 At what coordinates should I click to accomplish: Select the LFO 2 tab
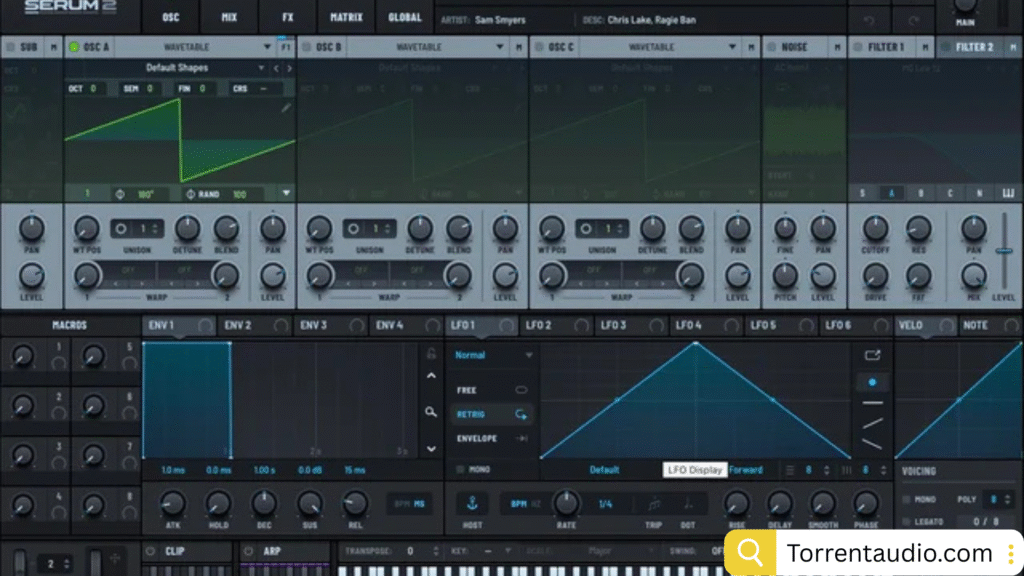(539, 325)
